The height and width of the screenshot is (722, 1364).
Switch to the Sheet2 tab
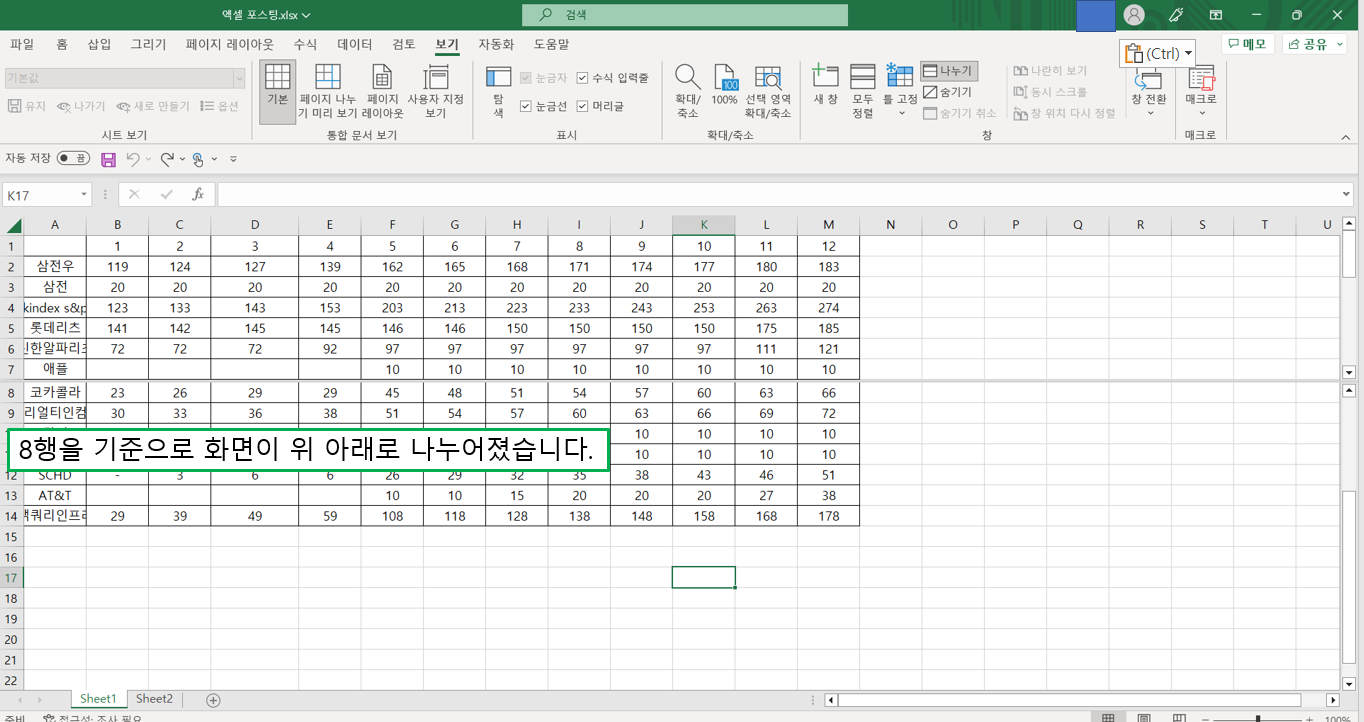tap(154, 699)
